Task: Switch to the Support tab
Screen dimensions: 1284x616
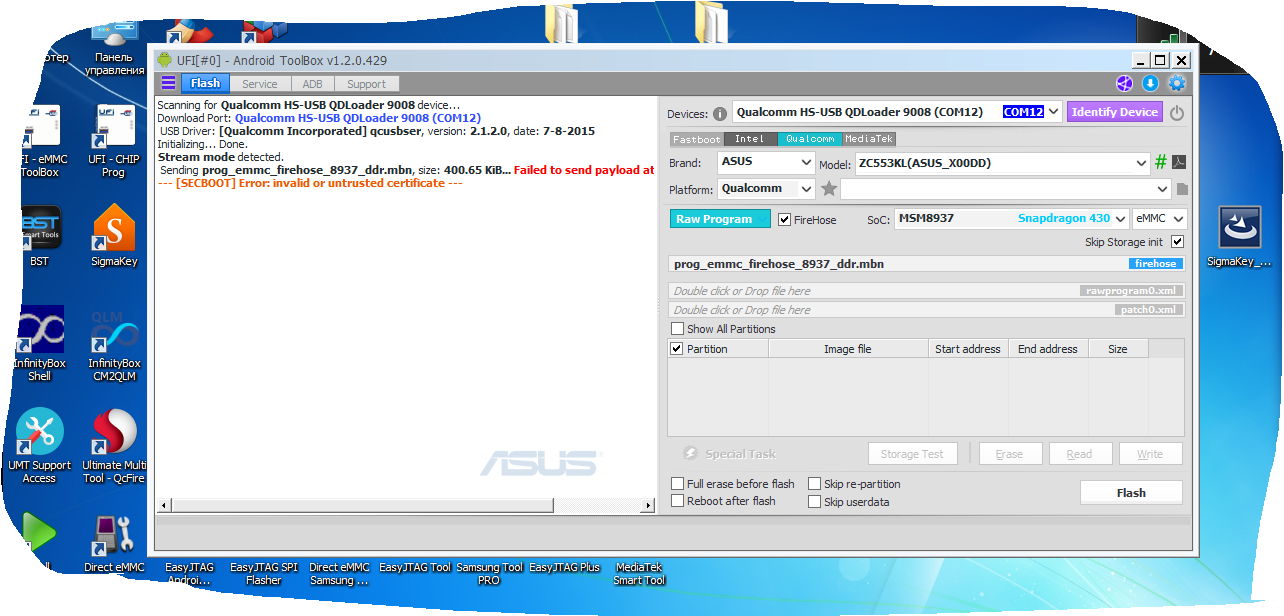Action: [366, 84]
